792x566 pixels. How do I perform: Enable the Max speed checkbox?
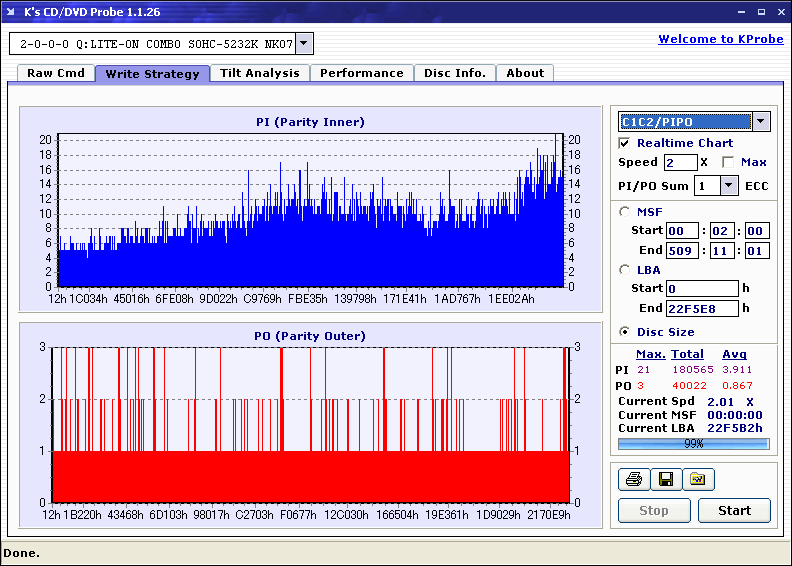pos(728,162)
